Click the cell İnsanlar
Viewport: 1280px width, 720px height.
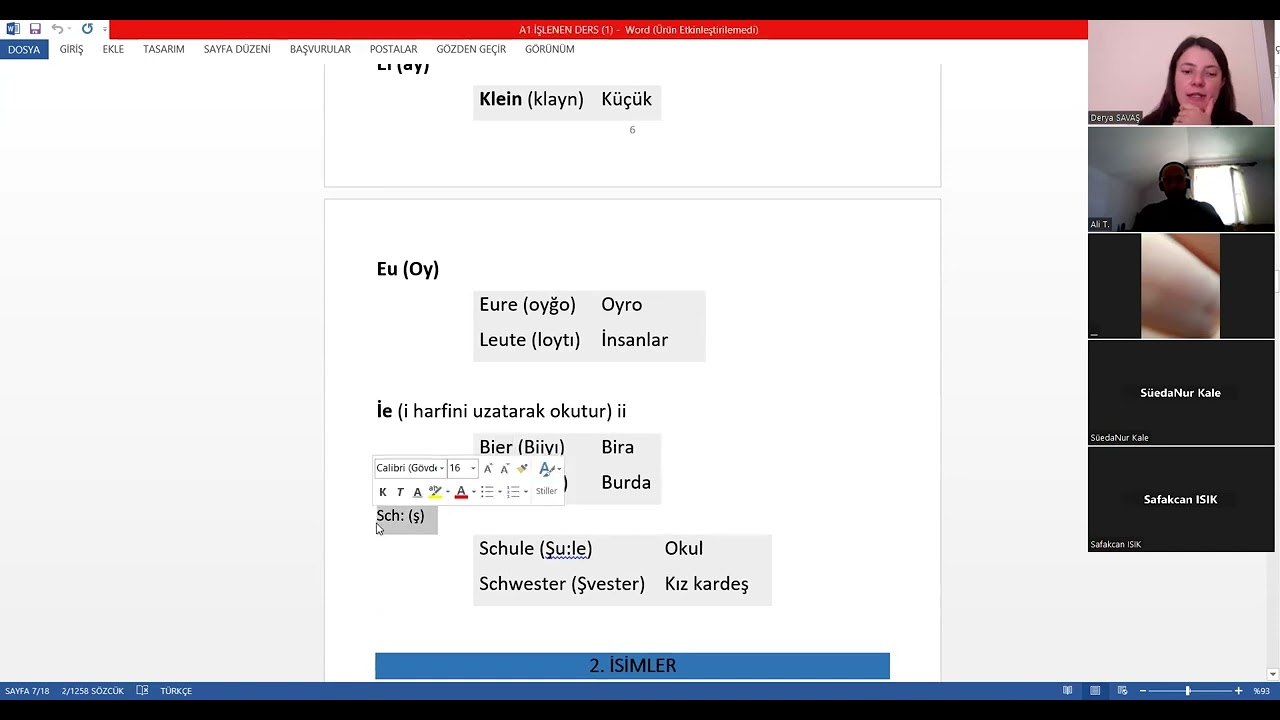coord(634,340)
